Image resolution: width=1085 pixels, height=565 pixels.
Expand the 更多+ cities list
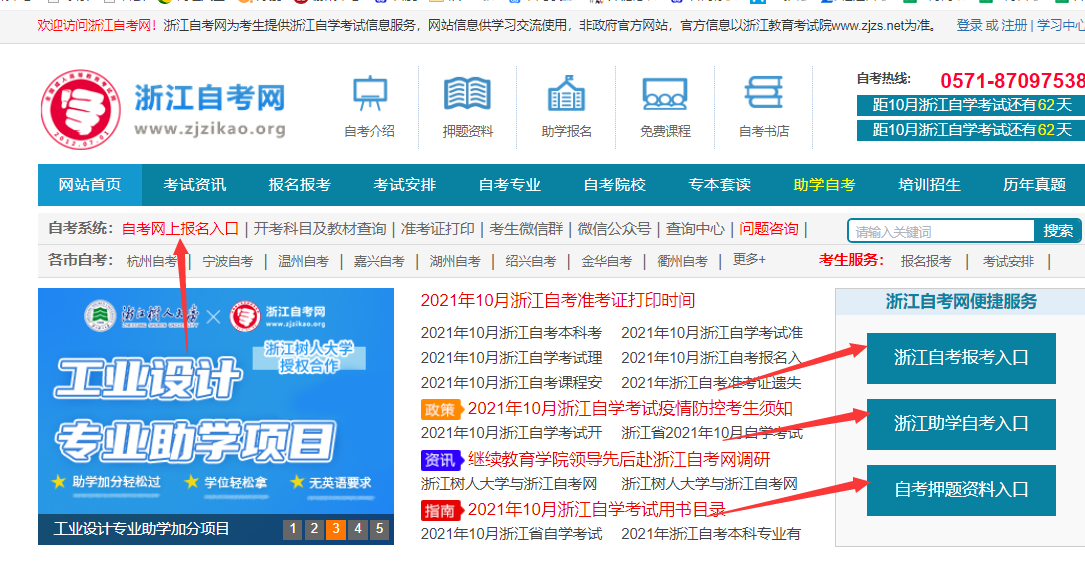coord(749,260)
